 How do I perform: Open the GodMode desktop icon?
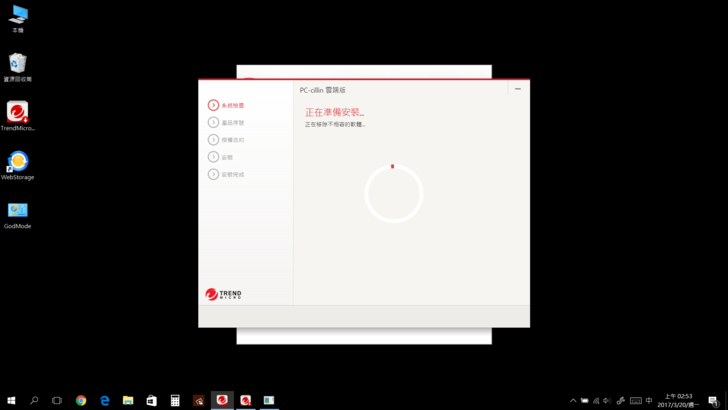tap(18, 215)
